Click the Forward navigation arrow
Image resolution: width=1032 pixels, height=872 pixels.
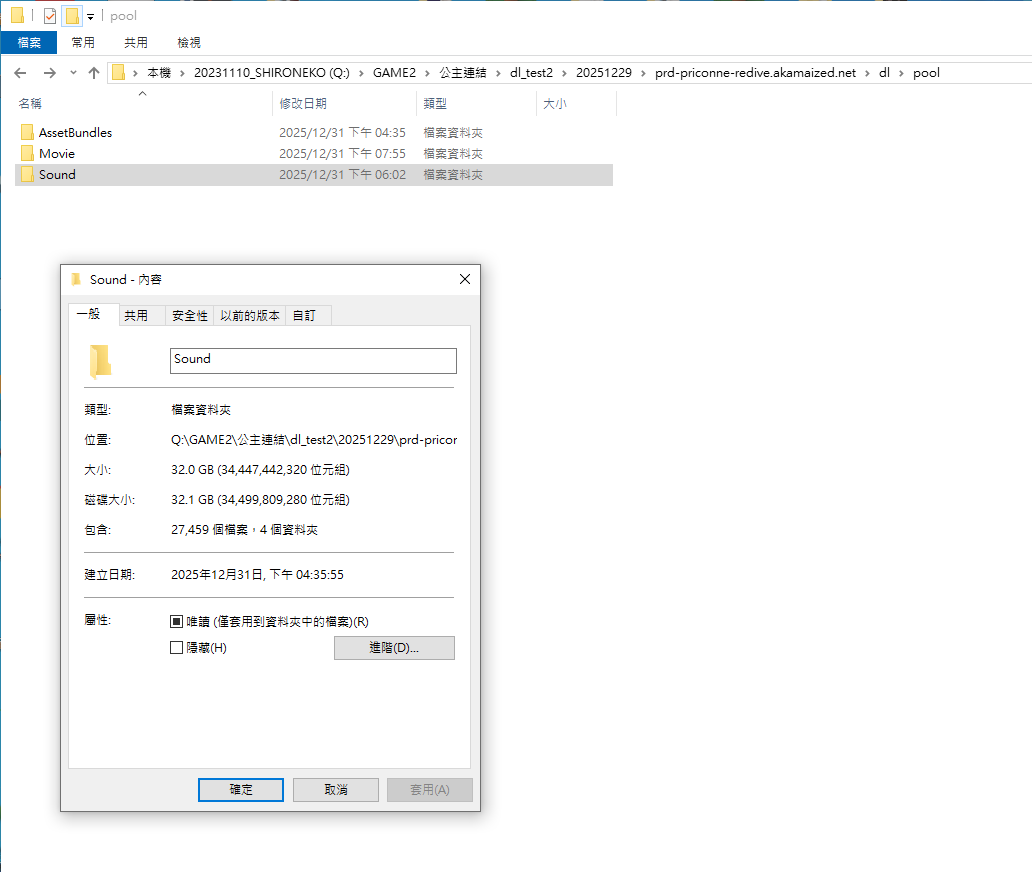click(x=49, y=73)
